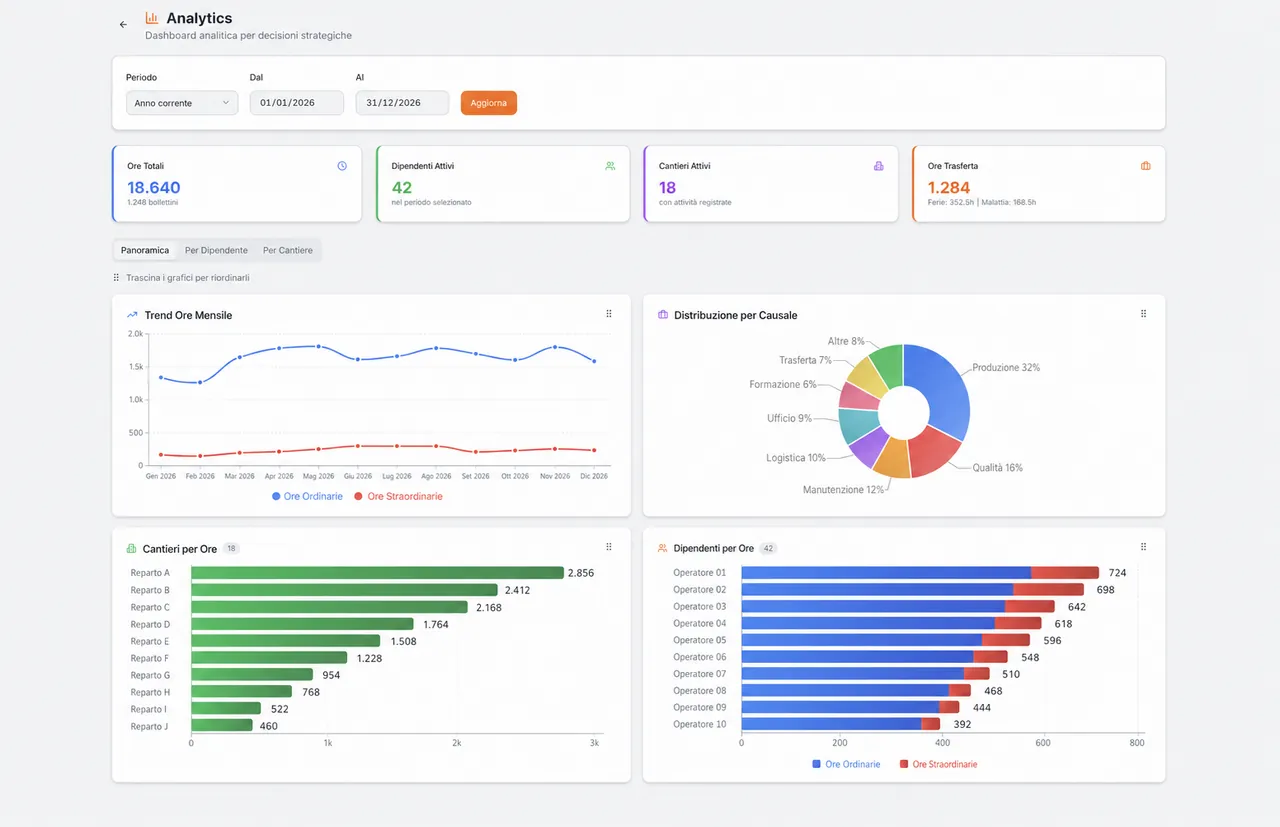Click the Mag 2026 axis label

[318, 476]
